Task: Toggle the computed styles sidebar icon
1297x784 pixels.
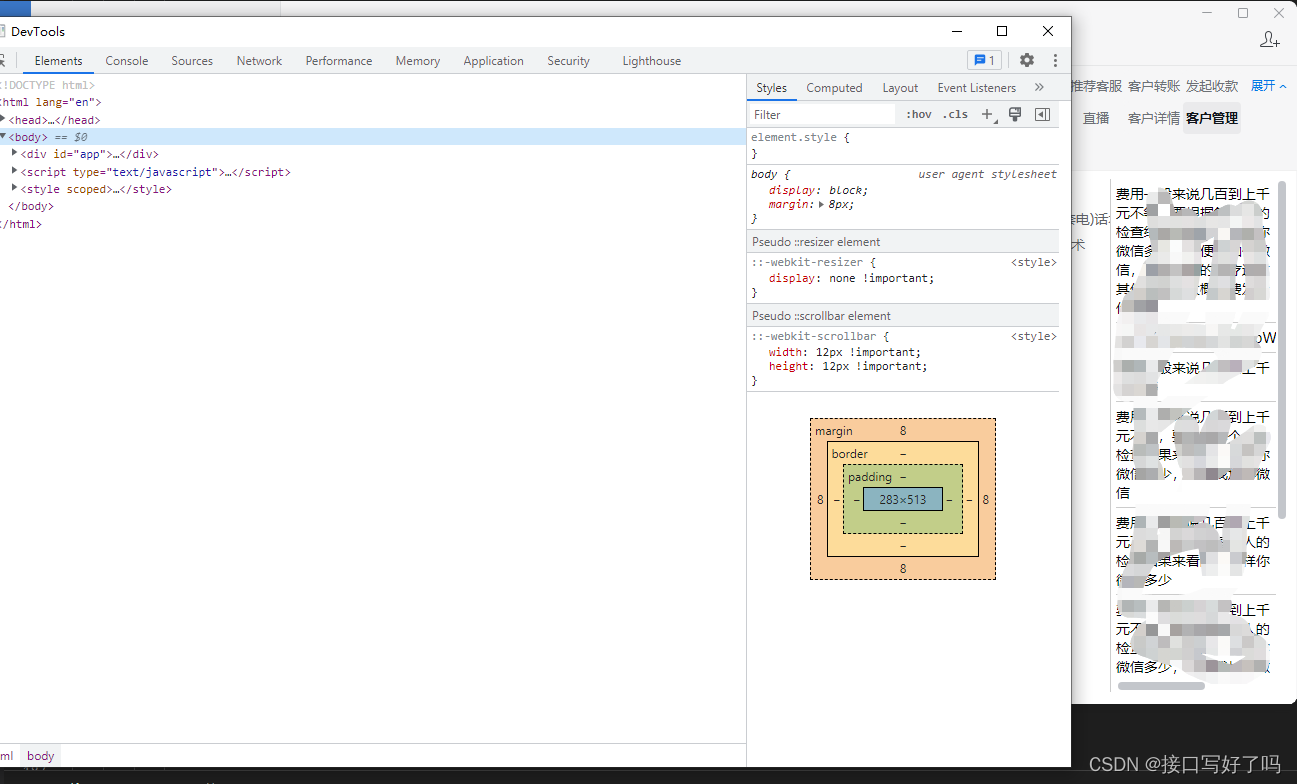Action: [1043, 114]
